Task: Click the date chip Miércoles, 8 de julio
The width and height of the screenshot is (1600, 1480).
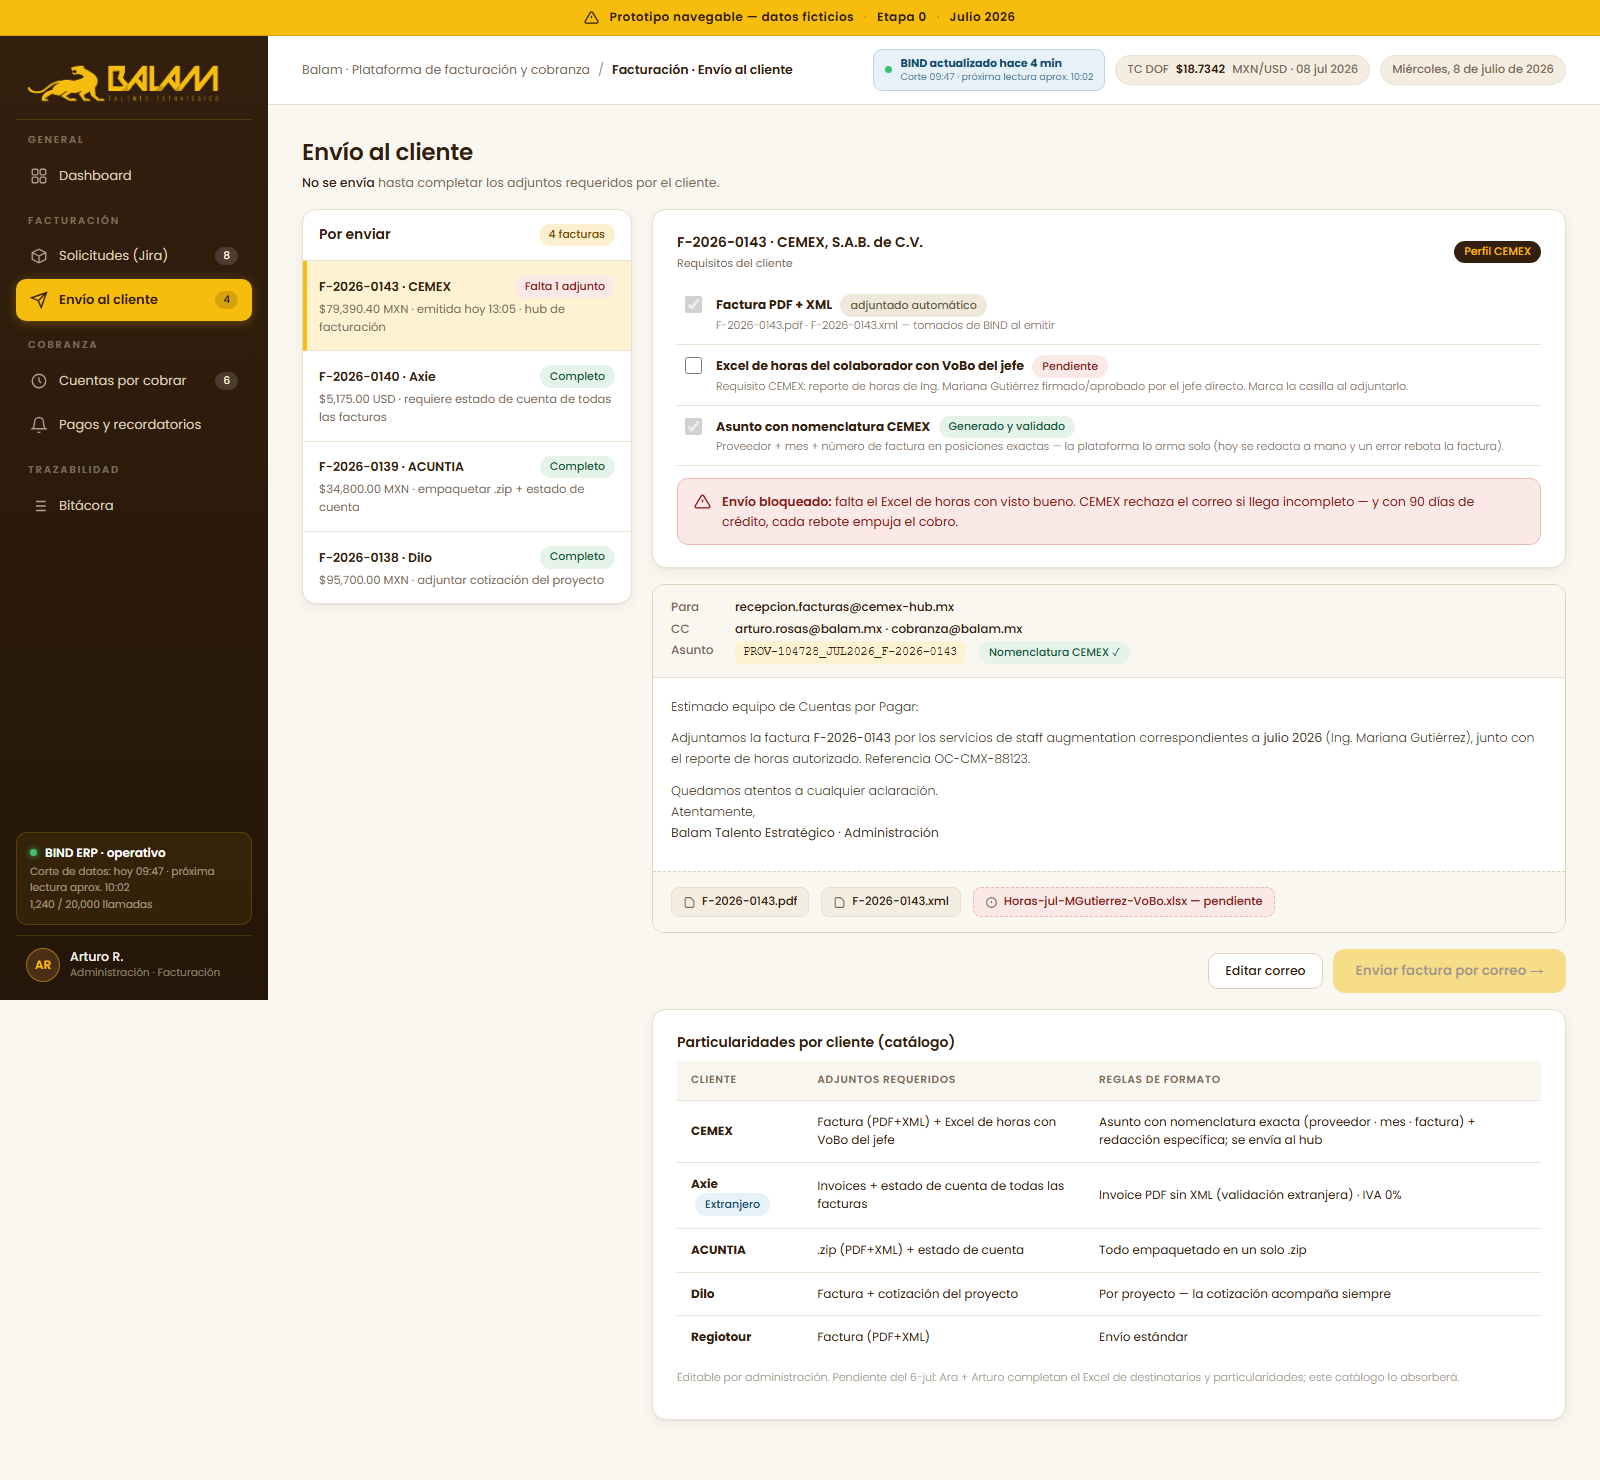Action: coord(1473,70)
